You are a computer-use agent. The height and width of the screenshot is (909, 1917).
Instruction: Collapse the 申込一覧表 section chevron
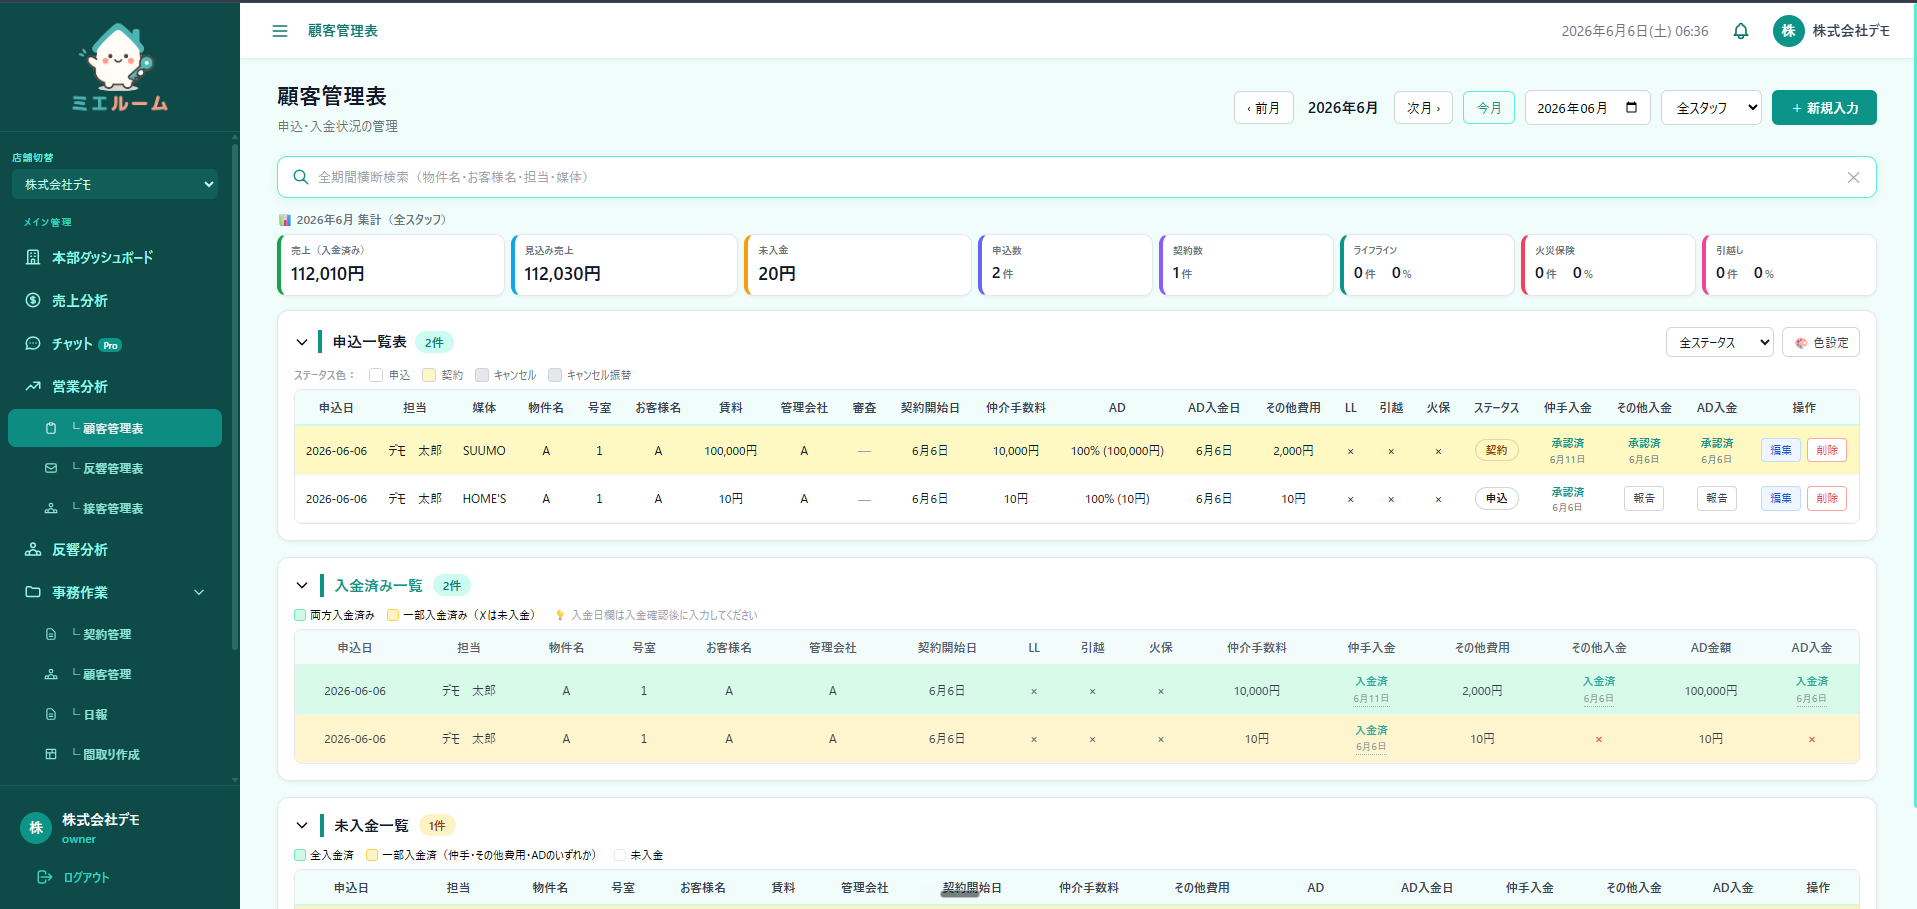[302, 342]
